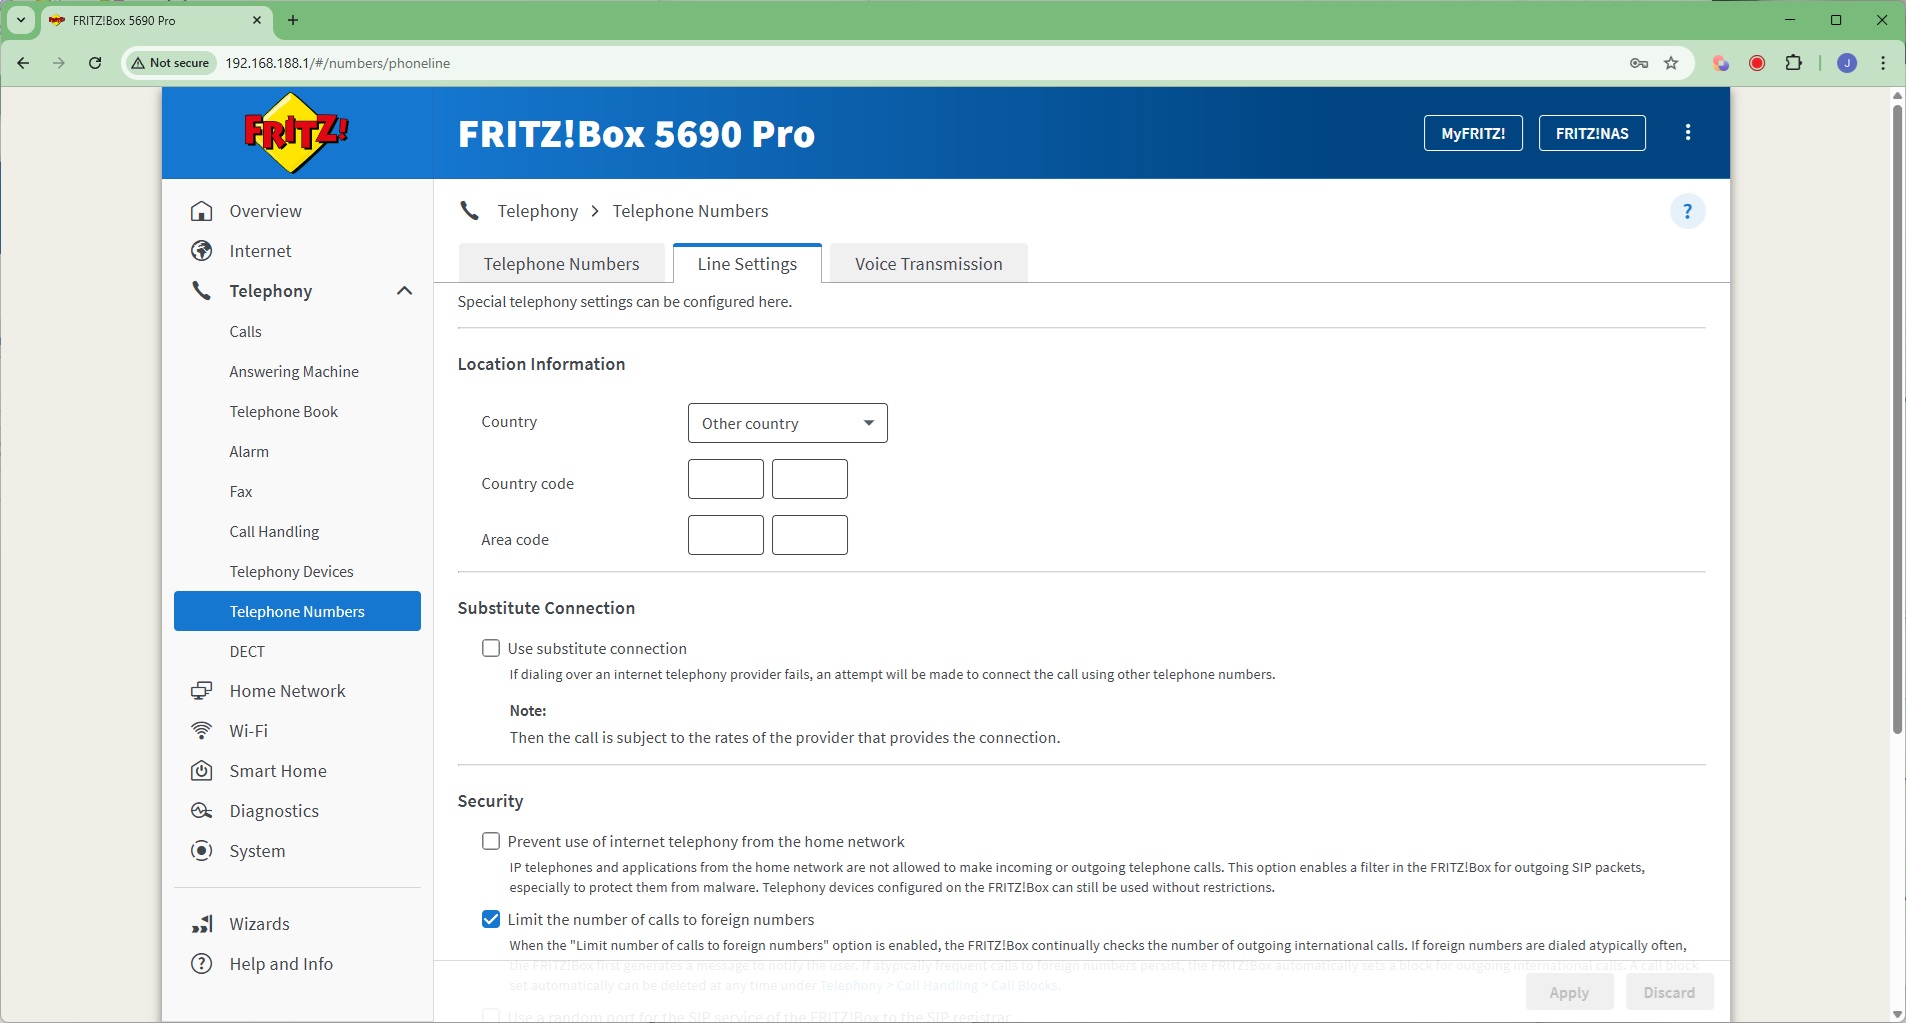Uncheck Limit the number of calls to foreign numbers
Image resolution: width=1906 pixels, height=1023 pixels.
click(x=491, y=919)
